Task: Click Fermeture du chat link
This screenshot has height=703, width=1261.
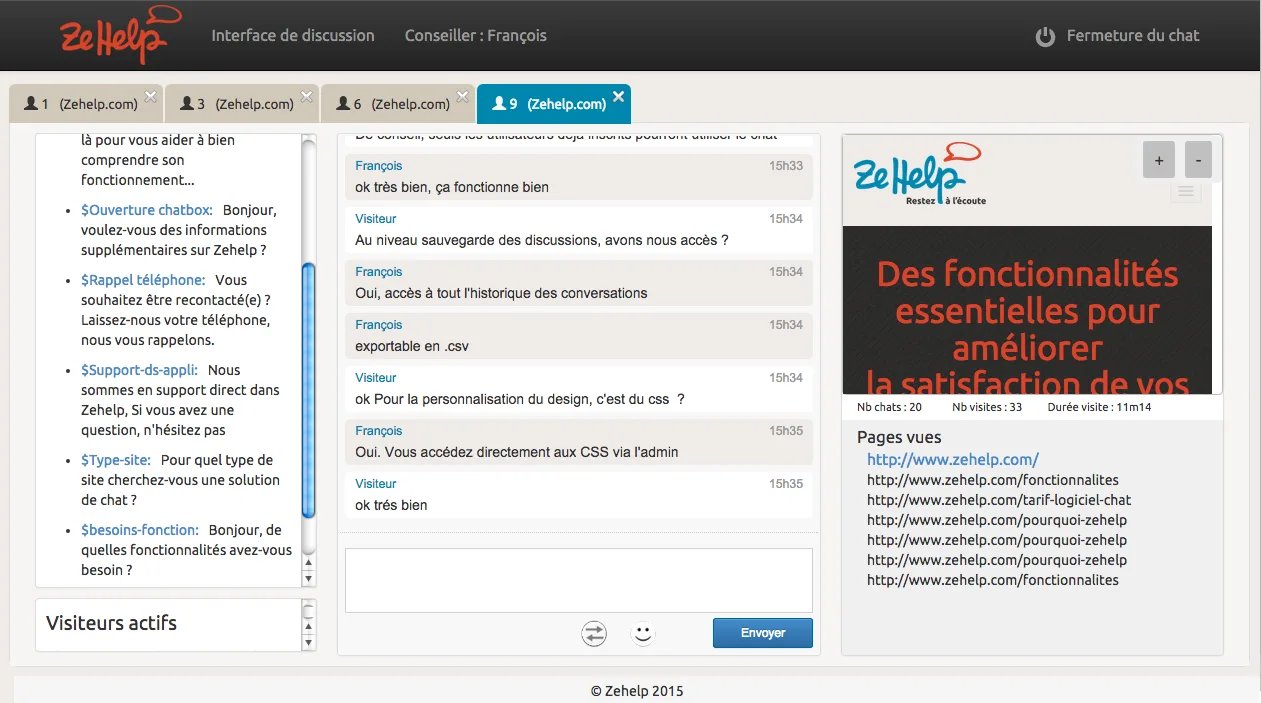Action: click(1133, 35)
